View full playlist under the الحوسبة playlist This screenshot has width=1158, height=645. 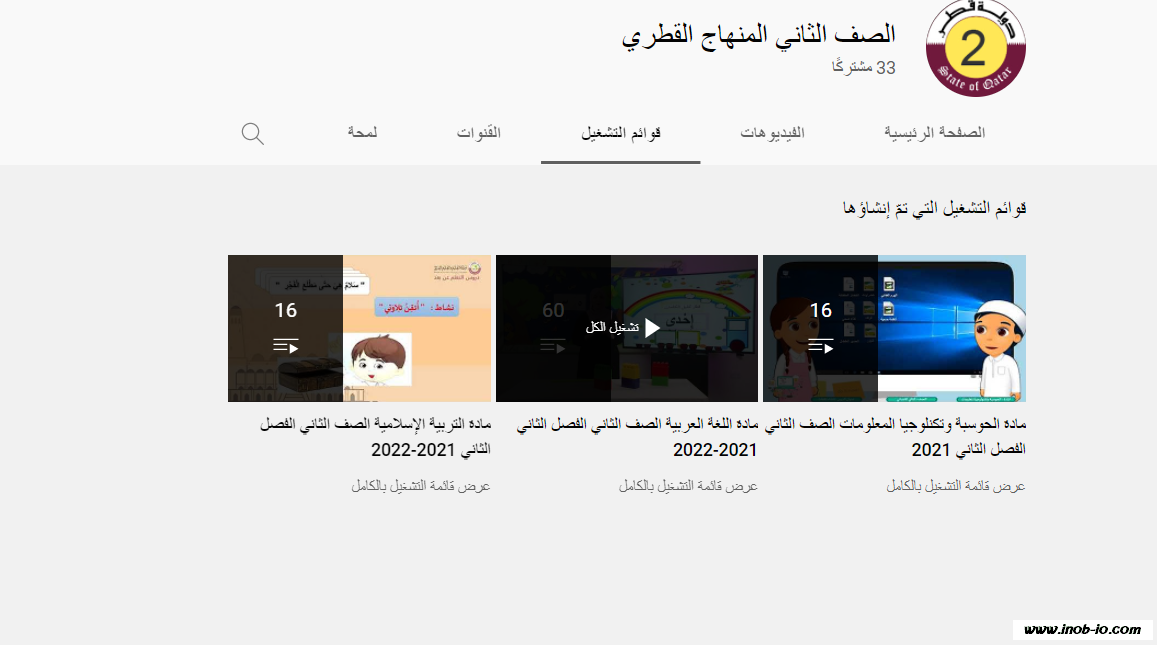click(956, 486)
